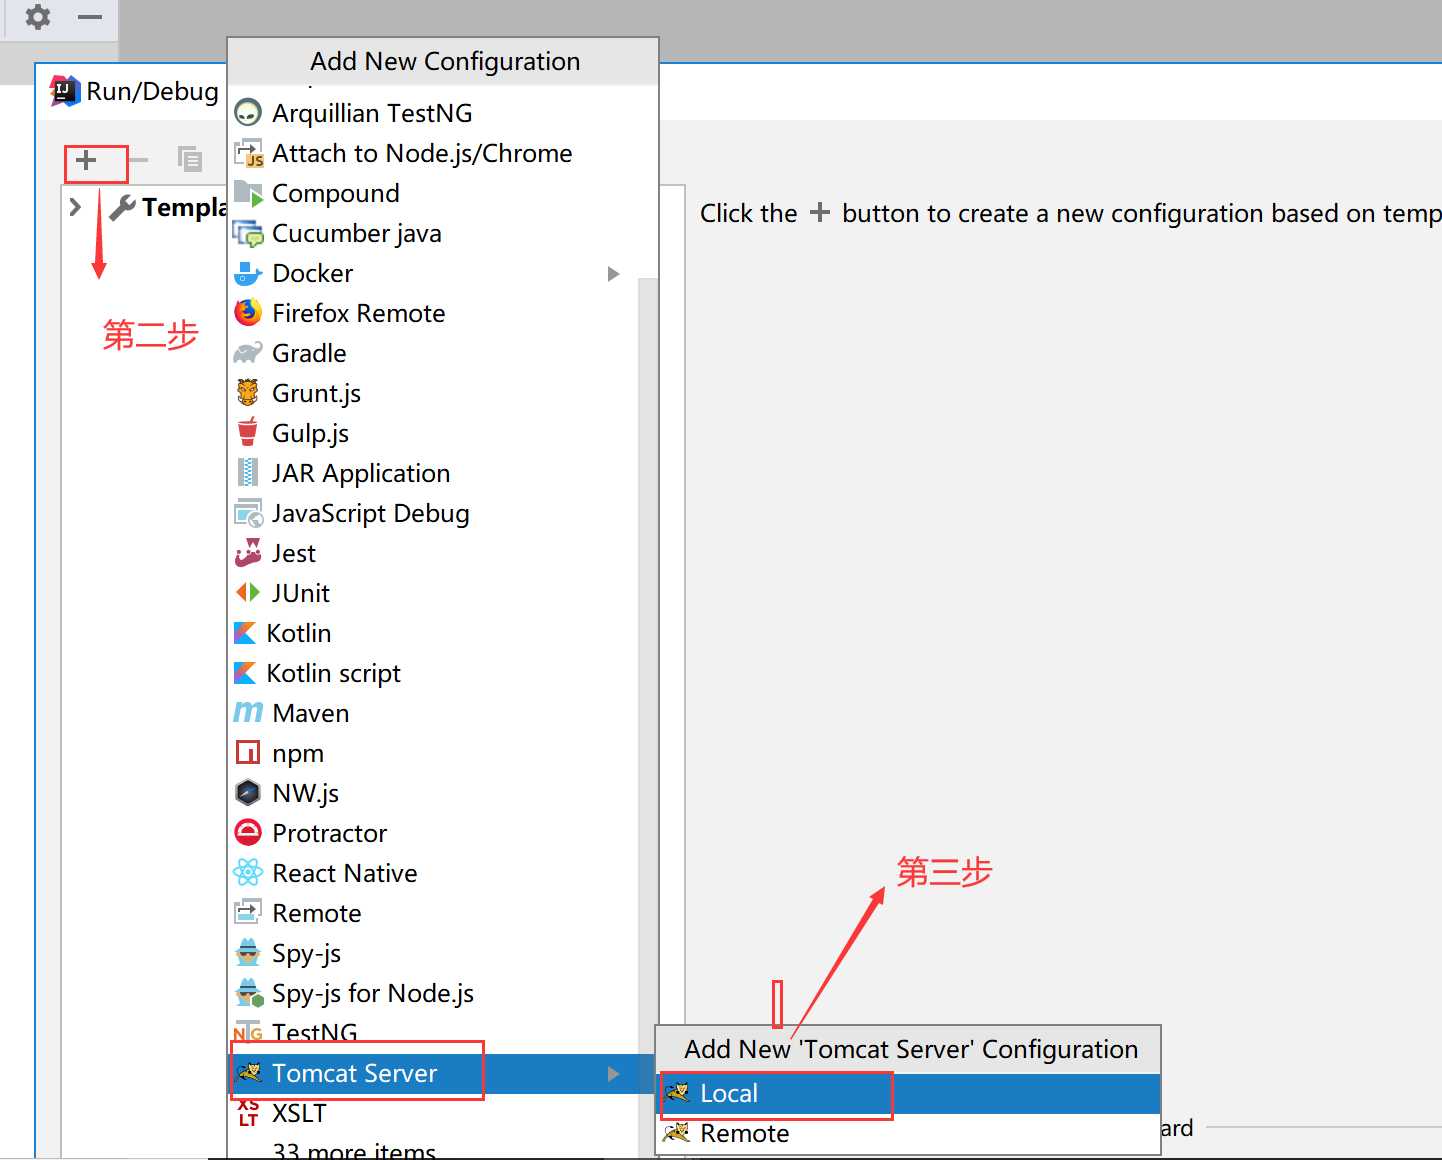This screenshot has height=1160, width=1442.
Task: Click the Templates tree label
Action: tap(185, 207)
